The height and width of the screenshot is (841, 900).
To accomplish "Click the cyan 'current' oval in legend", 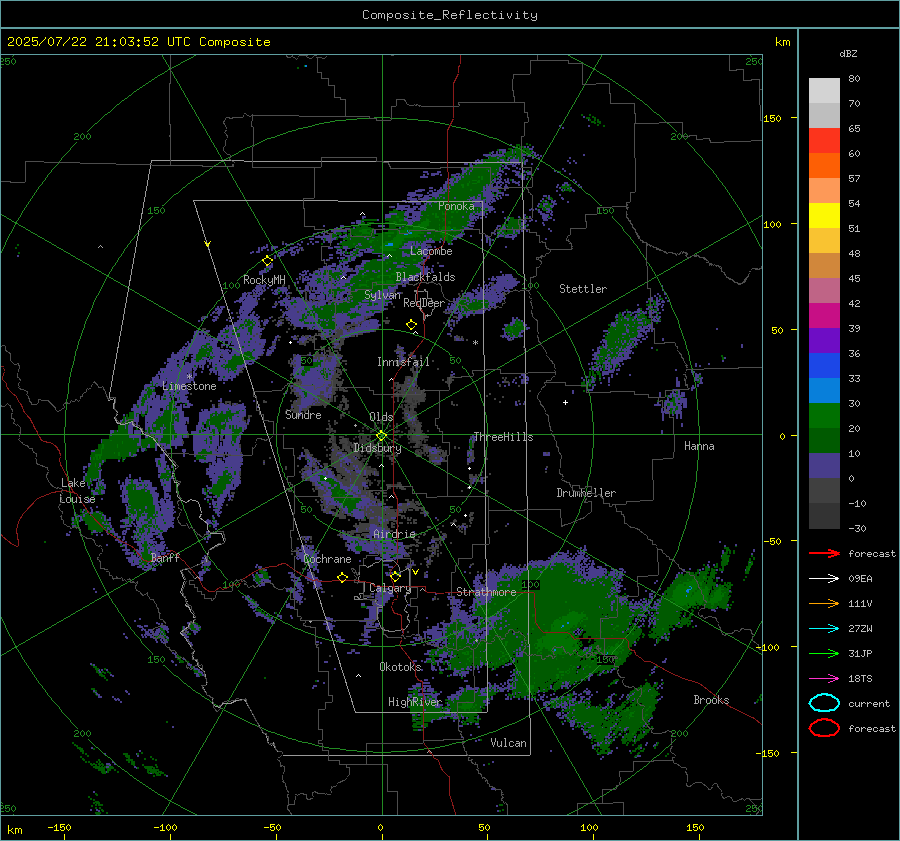I will (x=824, y=703).
